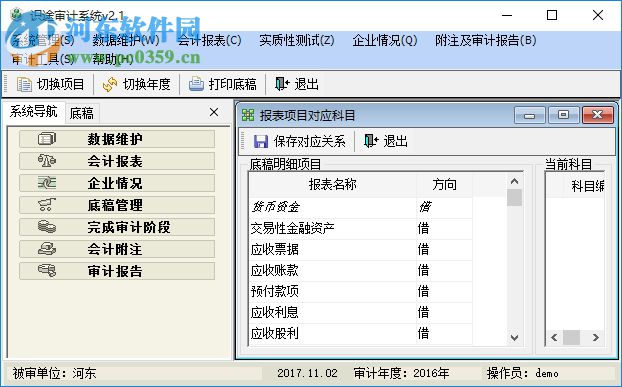Open the 附注及审计报告(B) menu
Screen dimensions: 622x387
(486, 40)
